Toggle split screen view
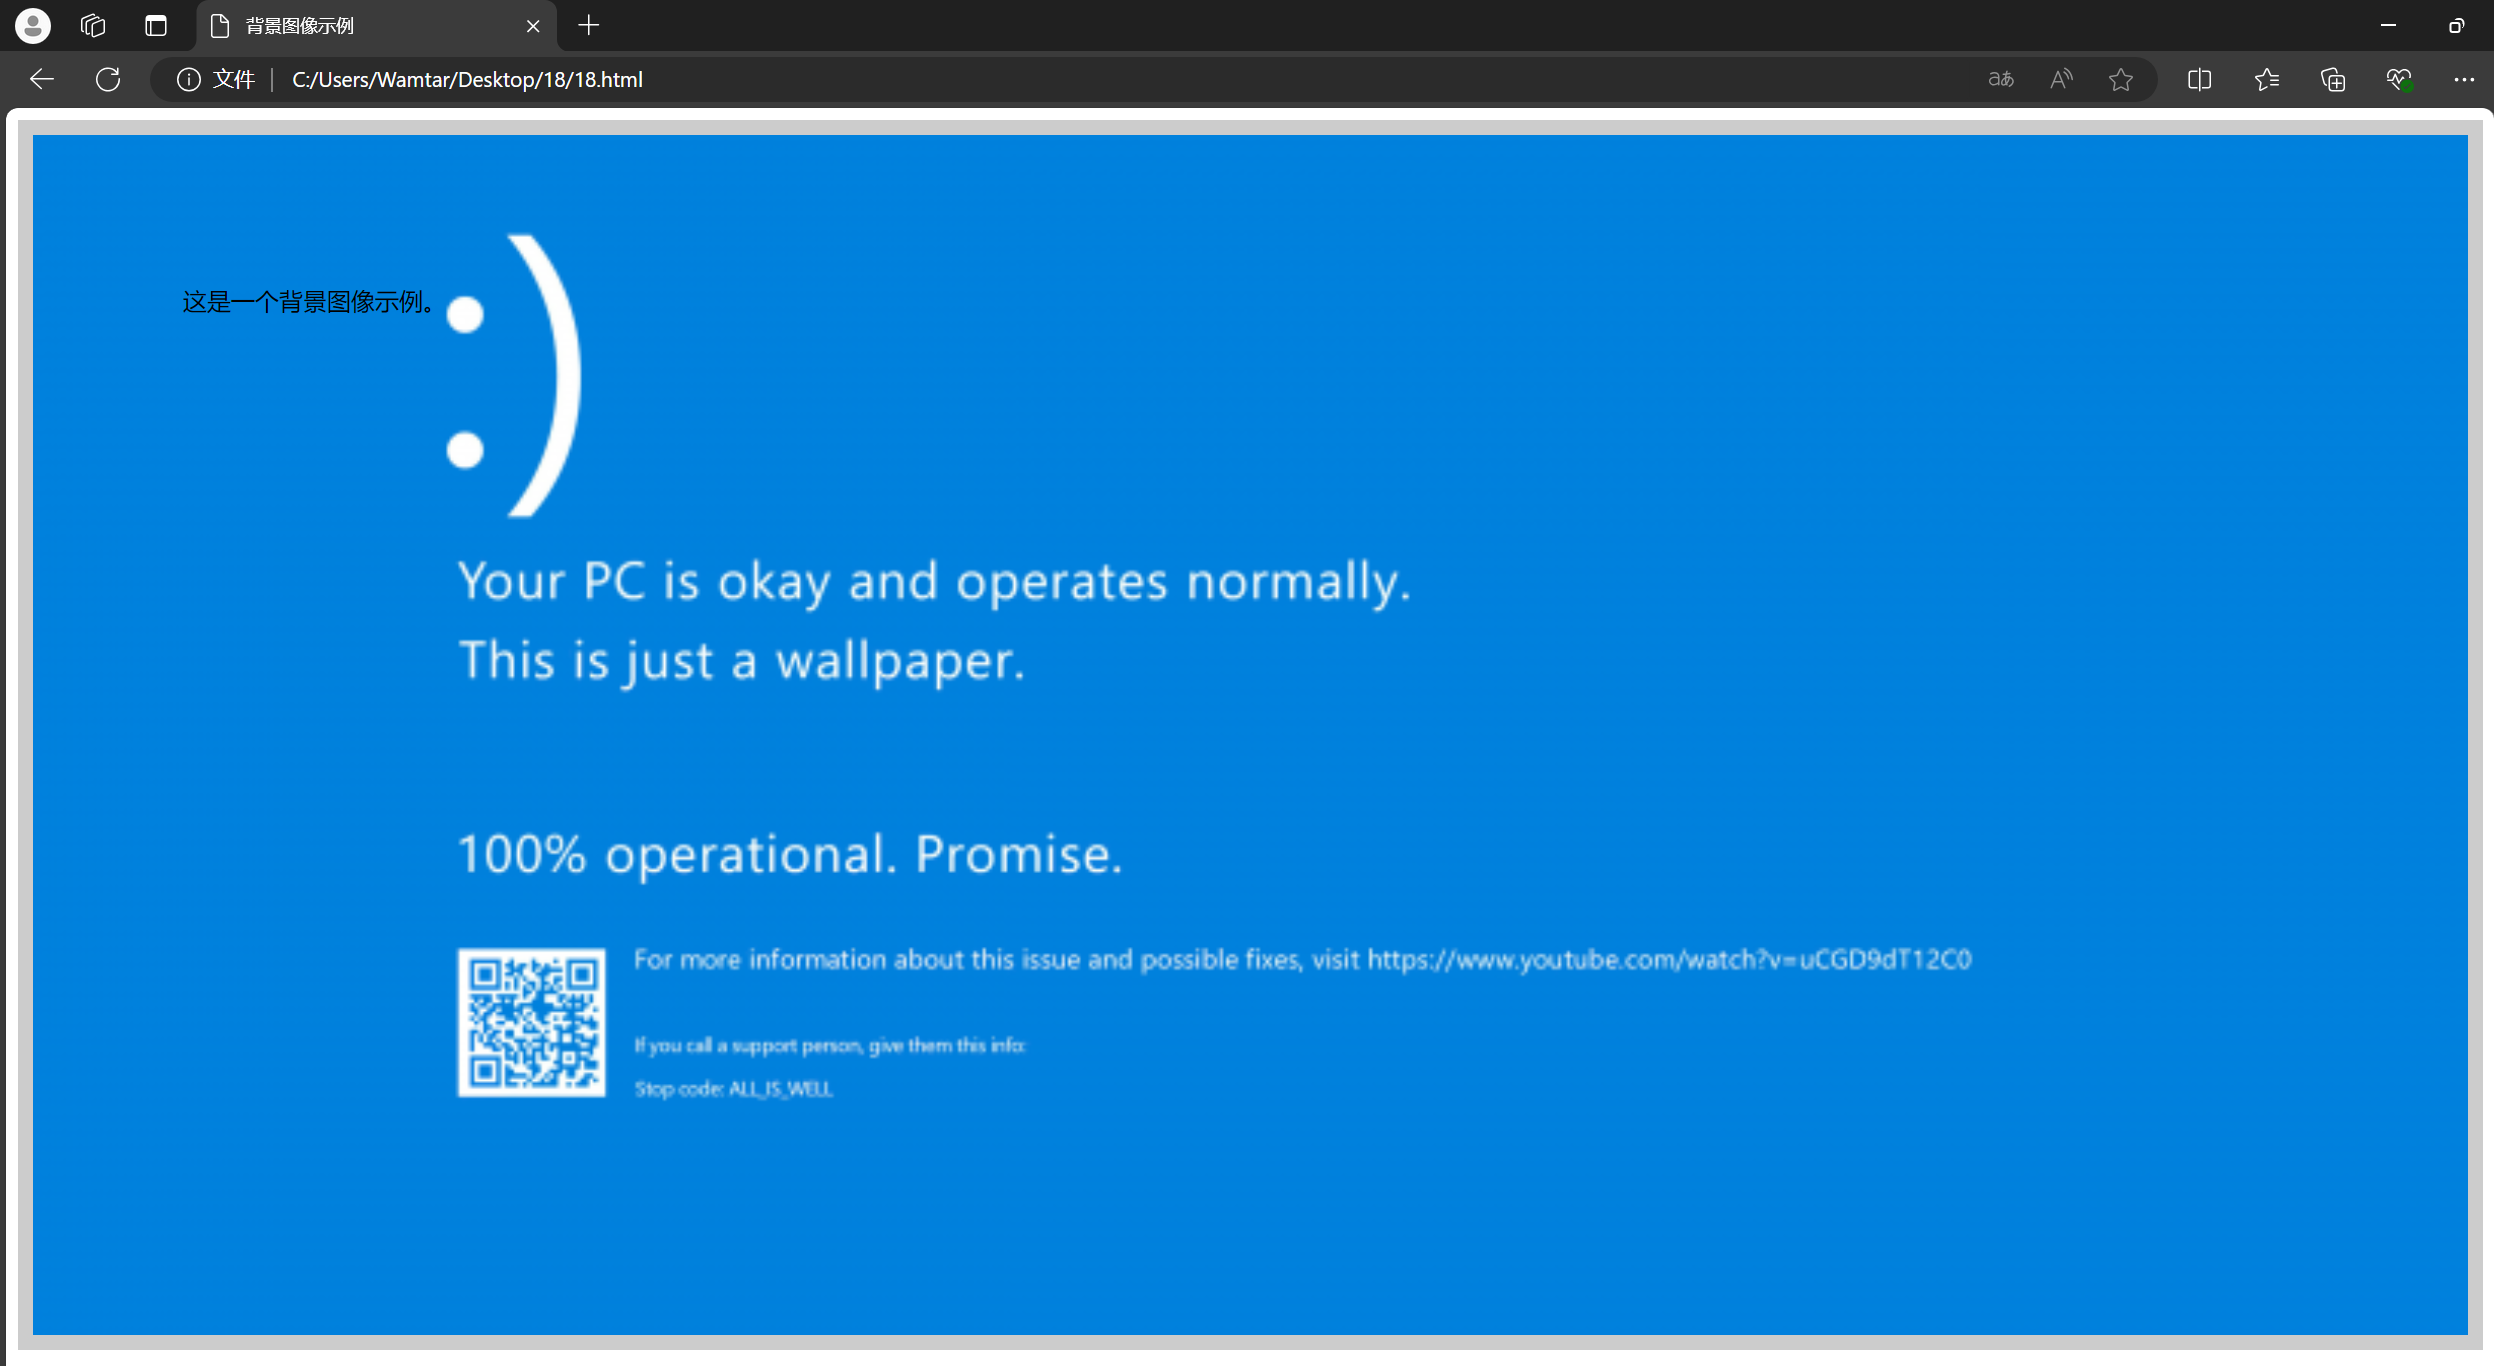Viewport: 2494px width, 1366px height. click(x=2199, y=79)
